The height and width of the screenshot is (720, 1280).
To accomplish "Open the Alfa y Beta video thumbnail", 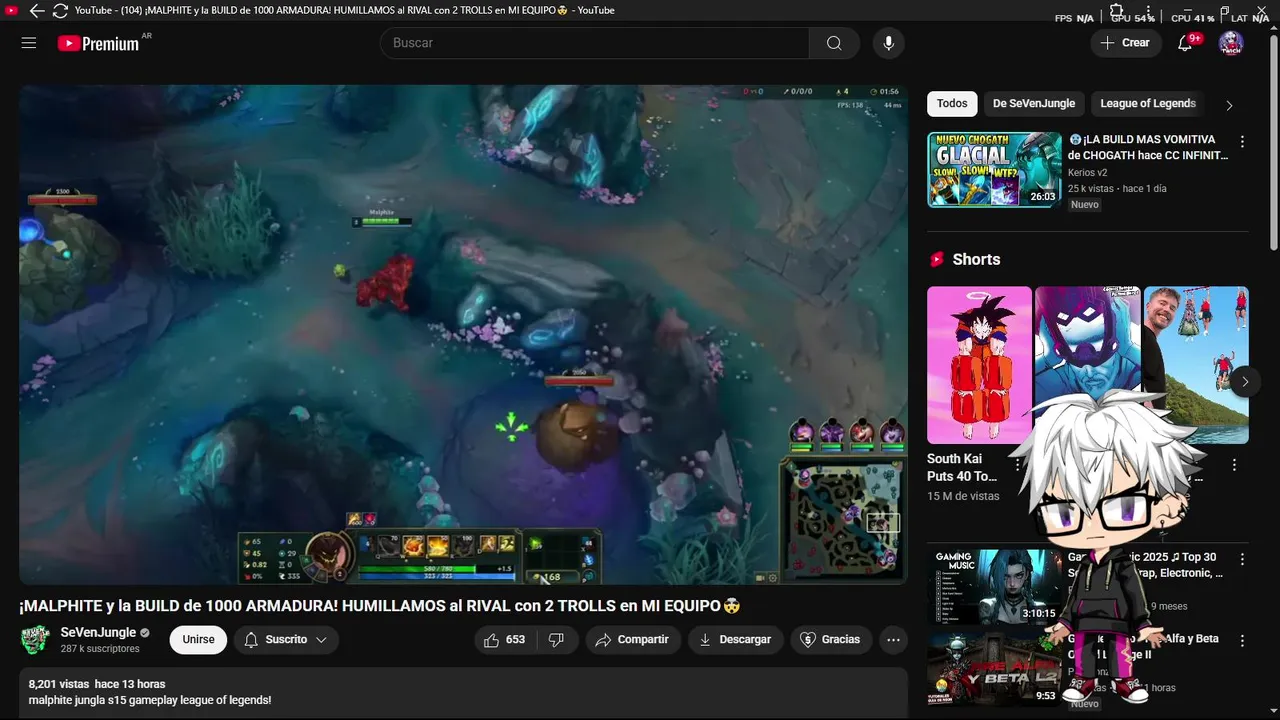I will (x=994, y=668).
